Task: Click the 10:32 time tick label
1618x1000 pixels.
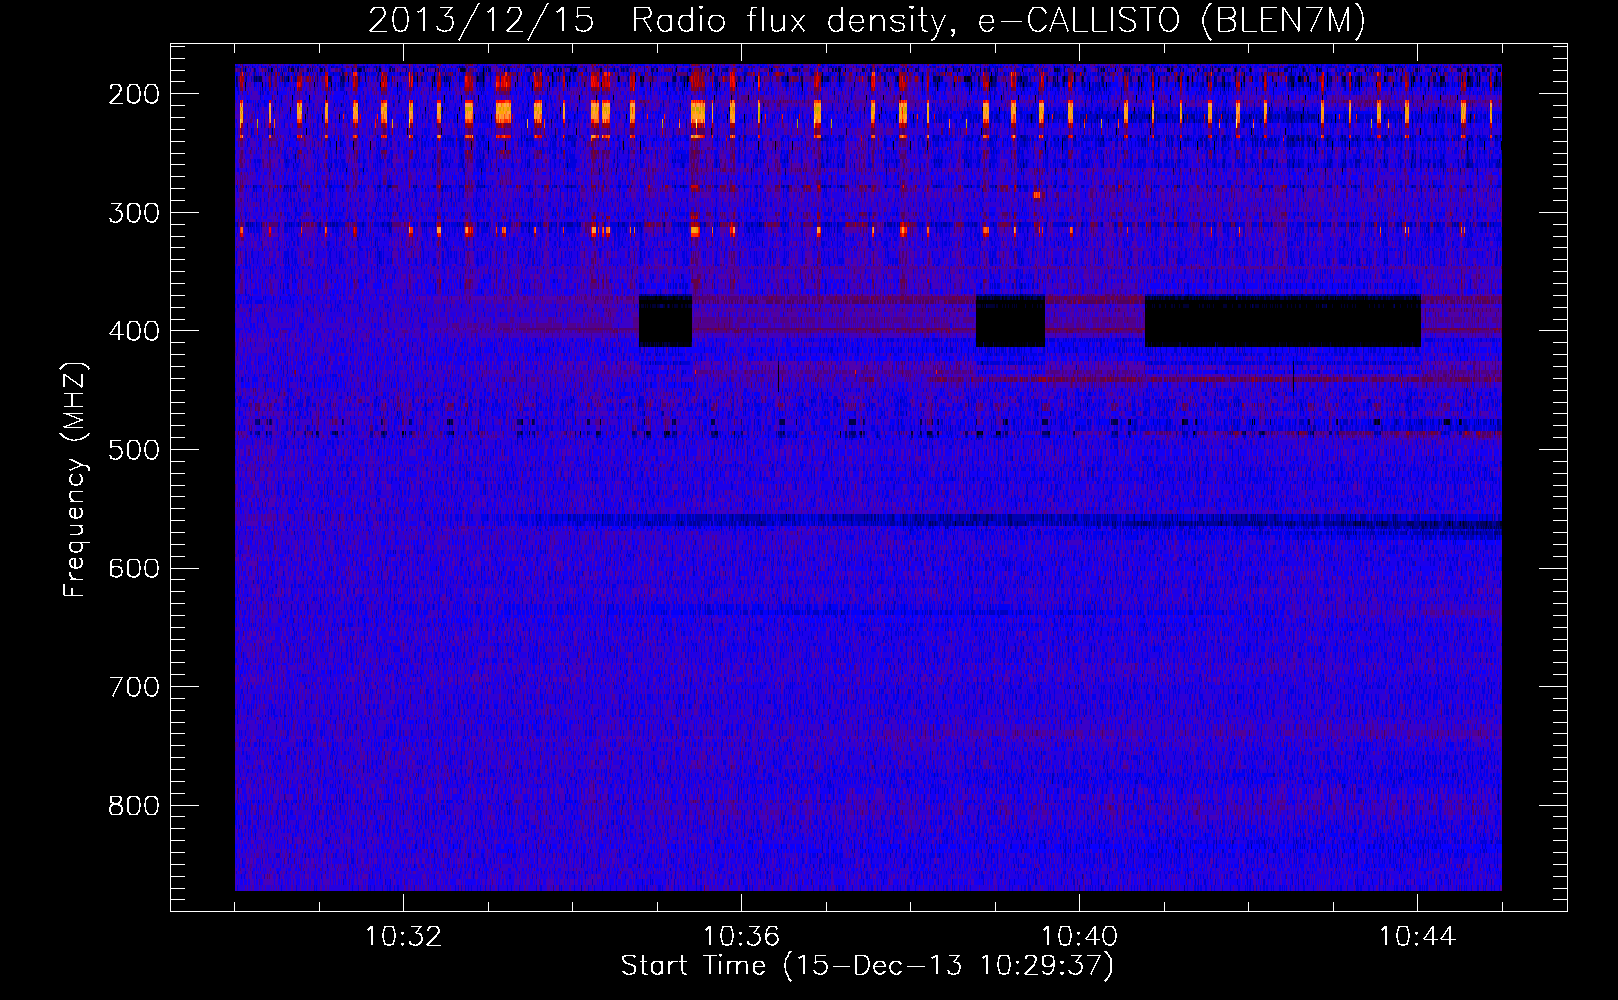Action: coord(403,937)
